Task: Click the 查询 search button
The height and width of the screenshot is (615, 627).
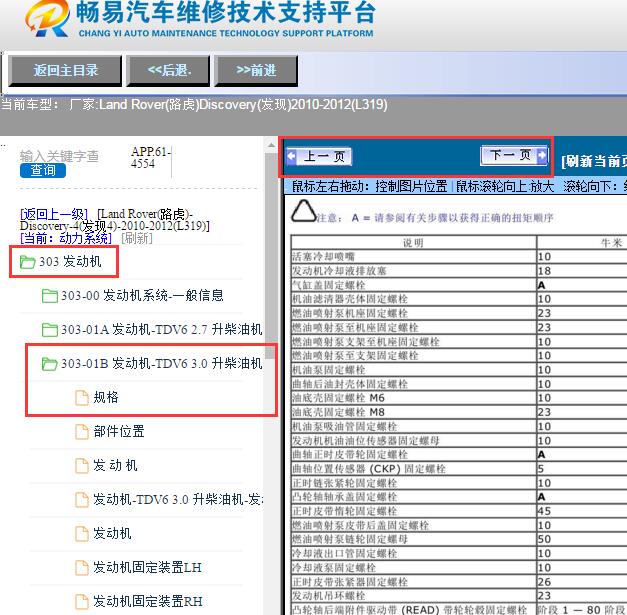Action: 43,170
